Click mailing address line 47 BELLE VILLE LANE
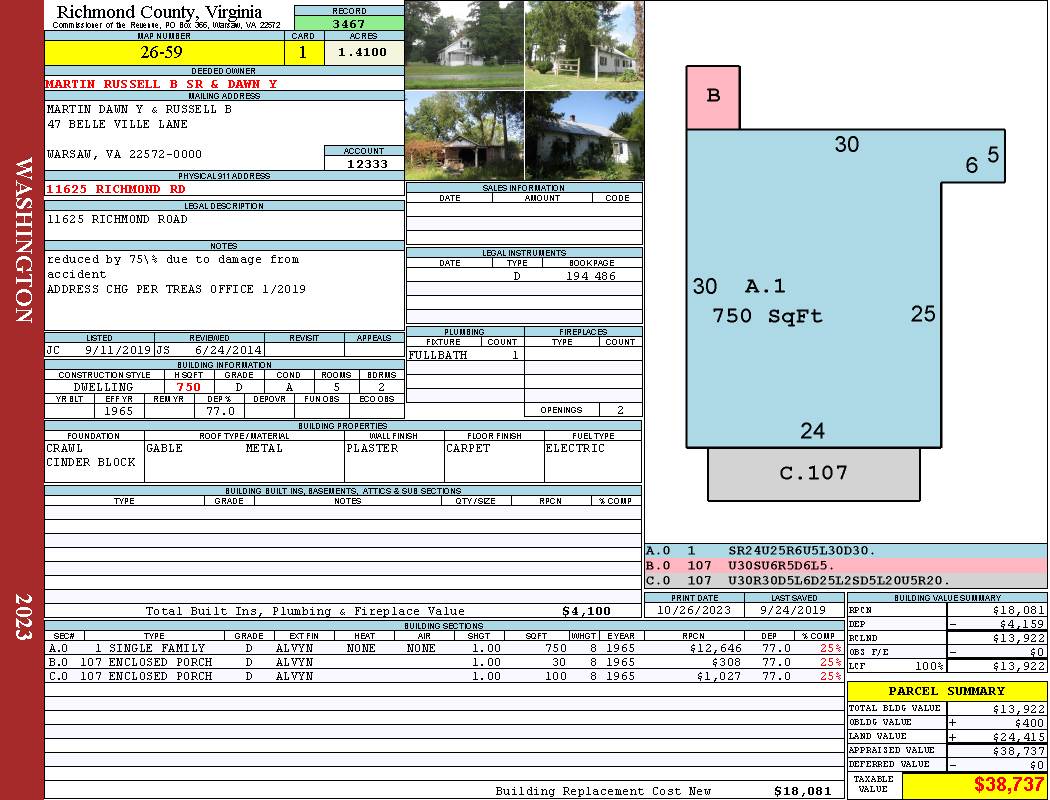Screen dimensions: 1050x800 [117, 124]
